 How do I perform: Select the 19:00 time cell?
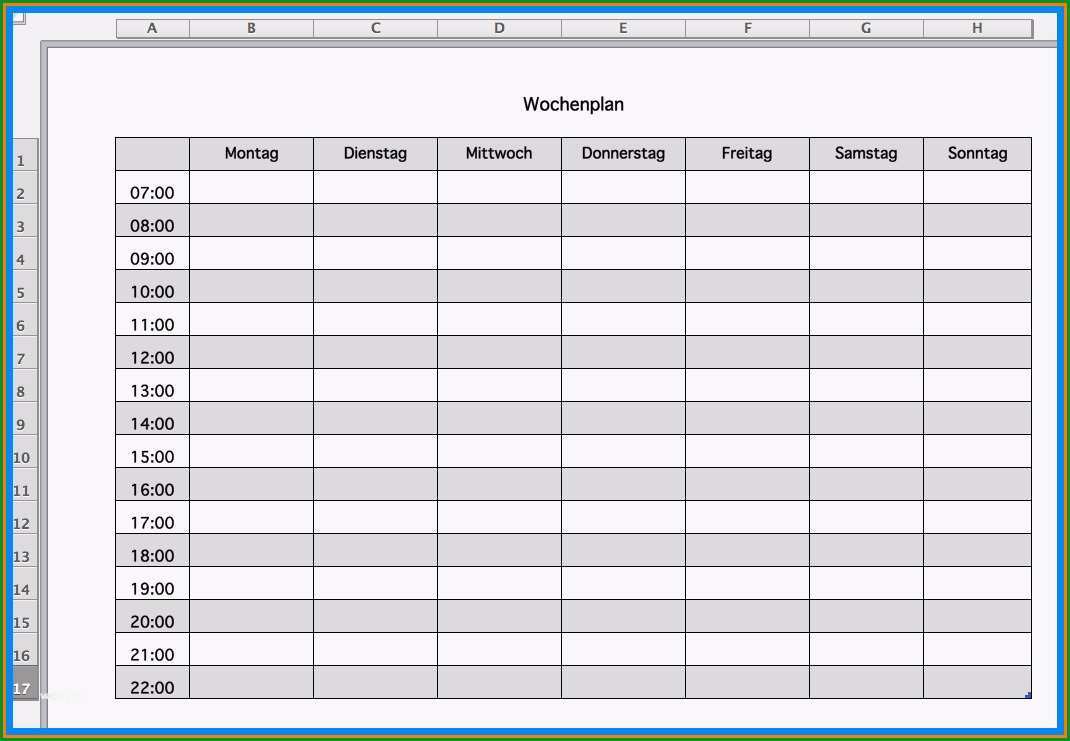(152, 583)
